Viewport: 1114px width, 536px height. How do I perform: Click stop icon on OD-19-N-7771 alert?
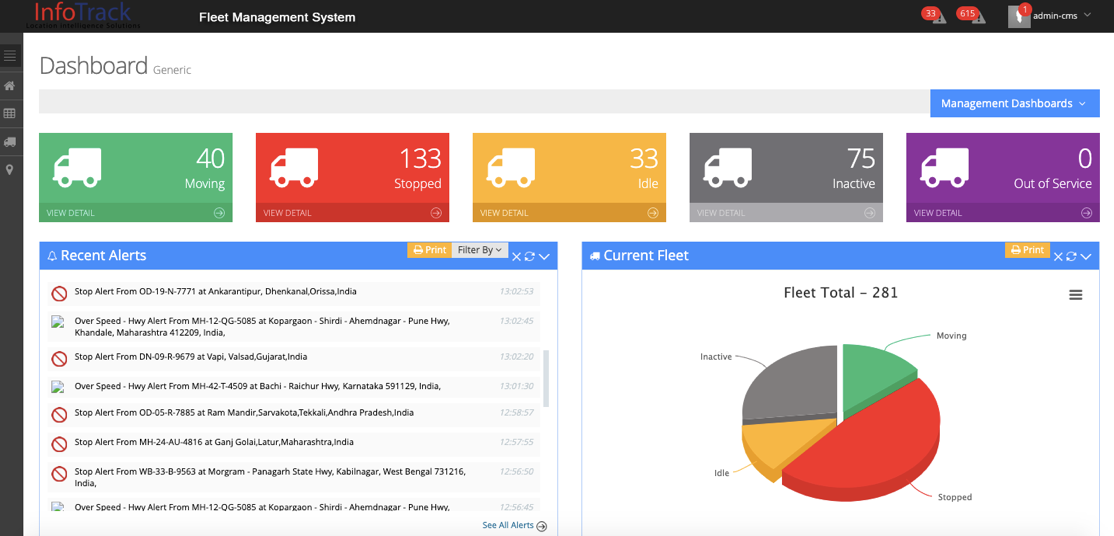click(59, 294)
